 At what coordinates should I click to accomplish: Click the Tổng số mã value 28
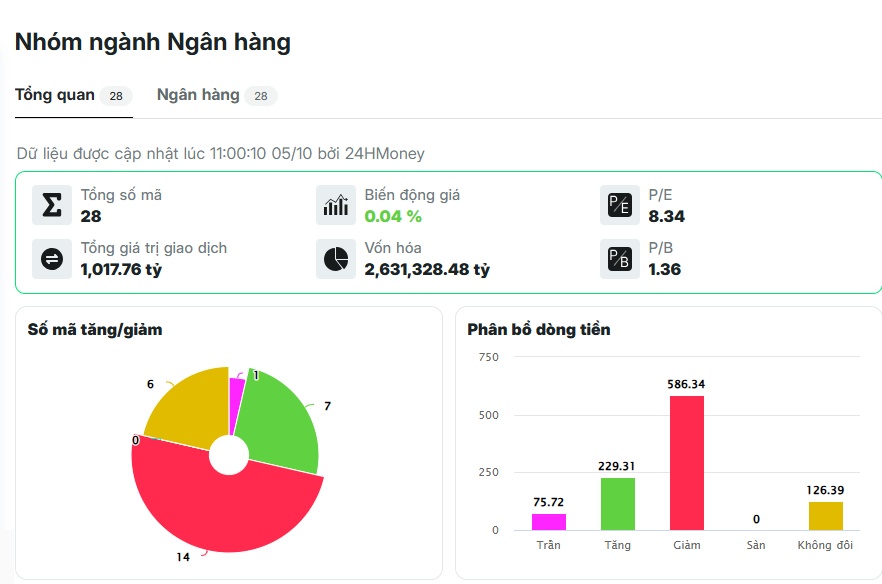pos(91,217)
